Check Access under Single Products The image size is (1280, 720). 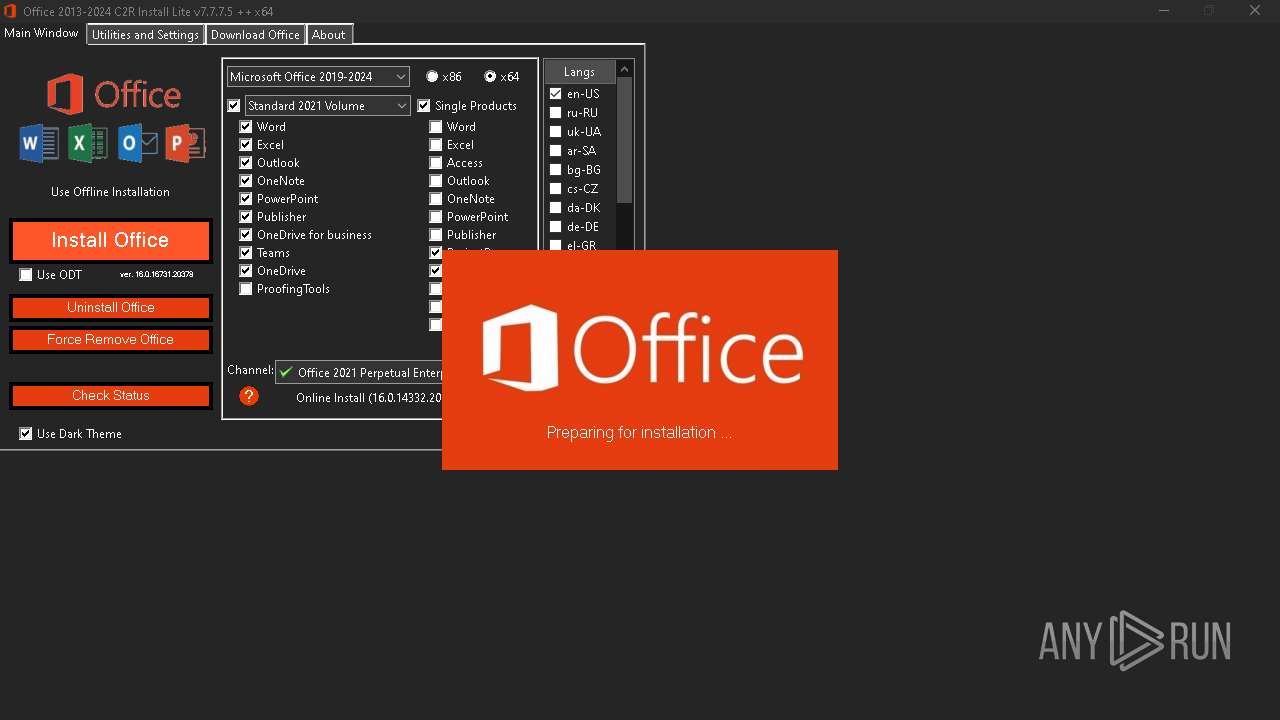436,163
